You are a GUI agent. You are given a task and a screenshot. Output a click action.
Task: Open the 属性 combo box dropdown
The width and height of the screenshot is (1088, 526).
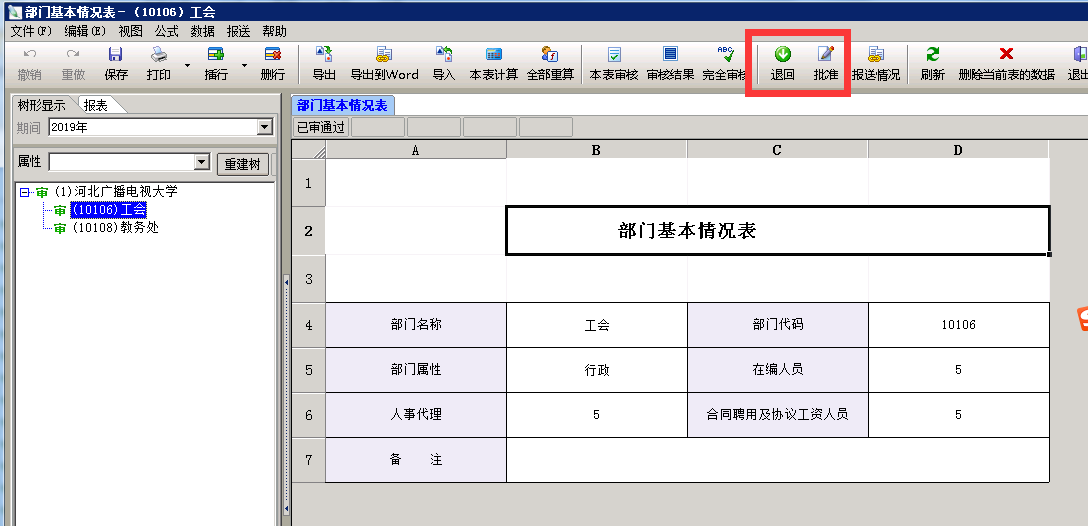tap(201, 162)
